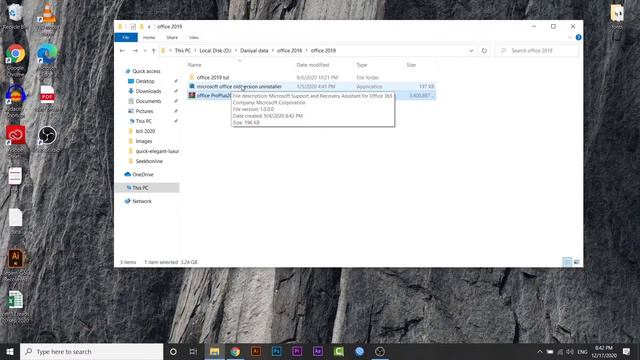Select microsoft office old version uninstaller file
The image size is (640, 360).
point(239,87)
